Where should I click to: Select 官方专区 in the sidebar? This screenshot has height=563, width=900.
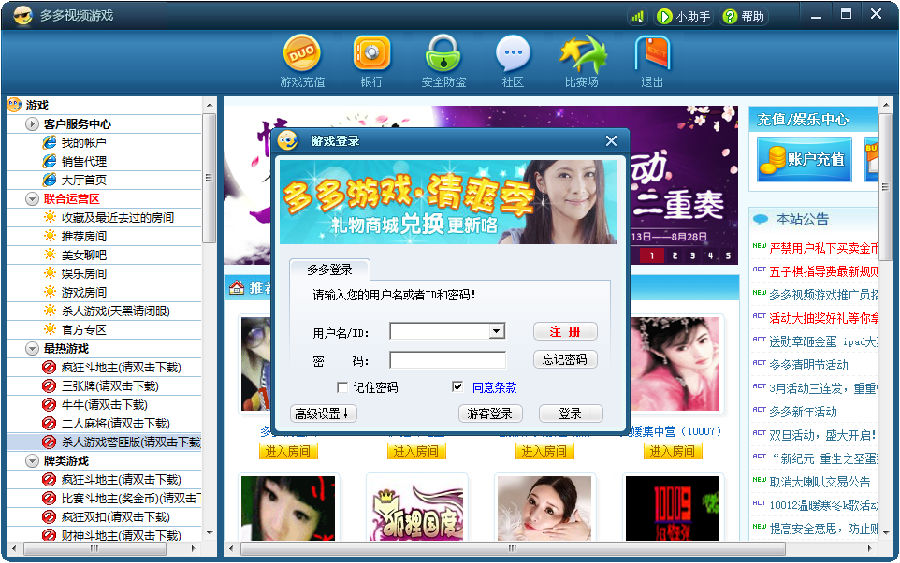click(x=84, y=330)
